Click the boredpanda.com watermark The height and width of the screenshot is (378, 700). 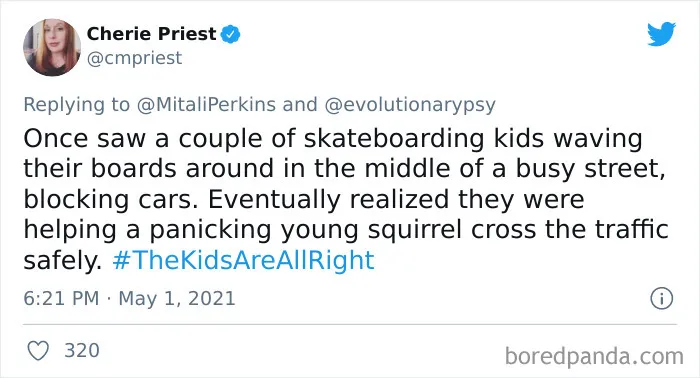click(594, 357)
